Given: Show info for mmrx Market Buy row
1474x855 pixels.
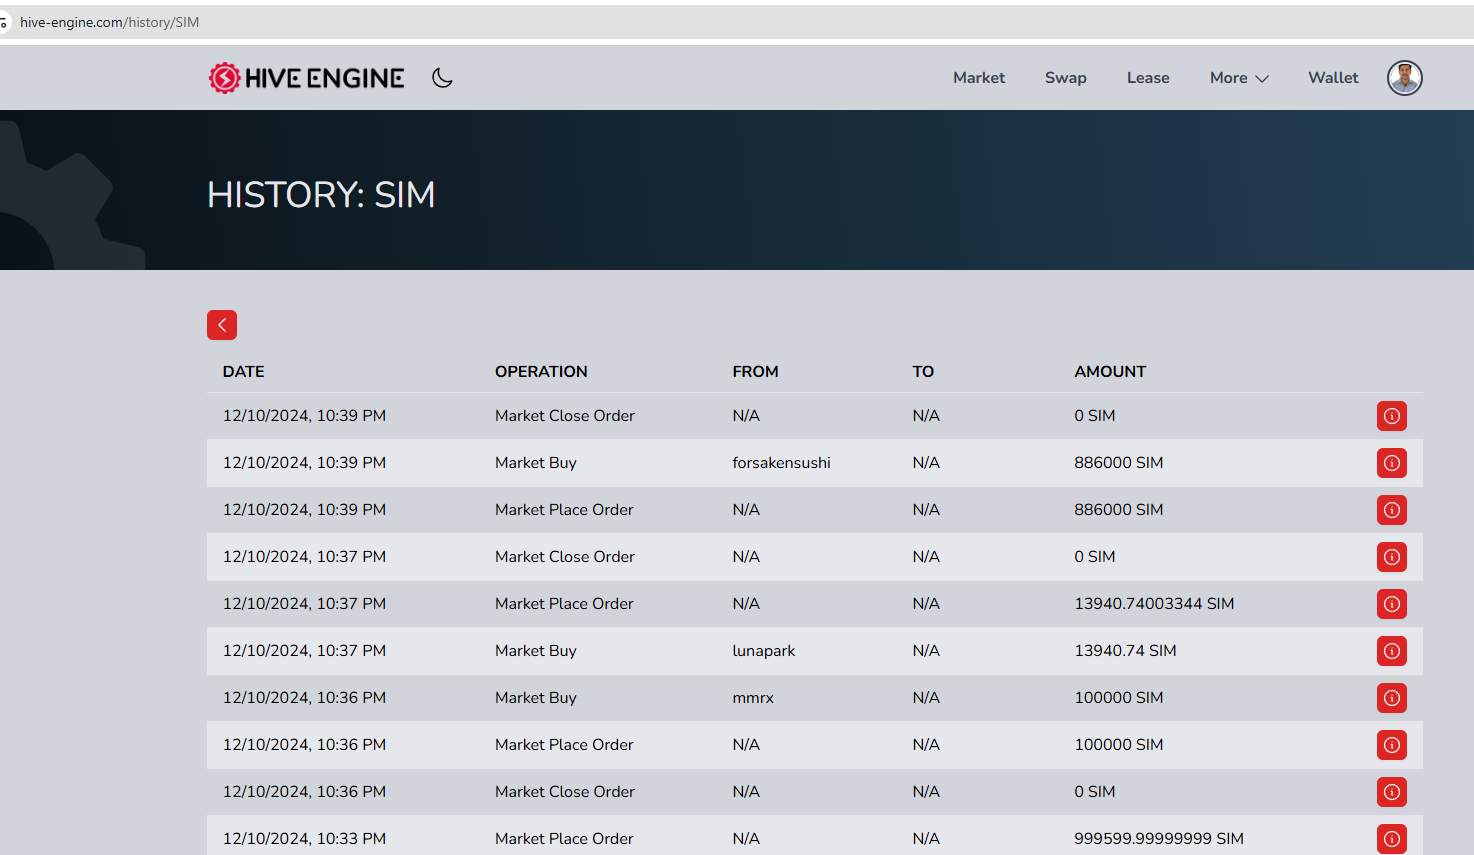Looking at the screenshot, I should coord(1392,698).
